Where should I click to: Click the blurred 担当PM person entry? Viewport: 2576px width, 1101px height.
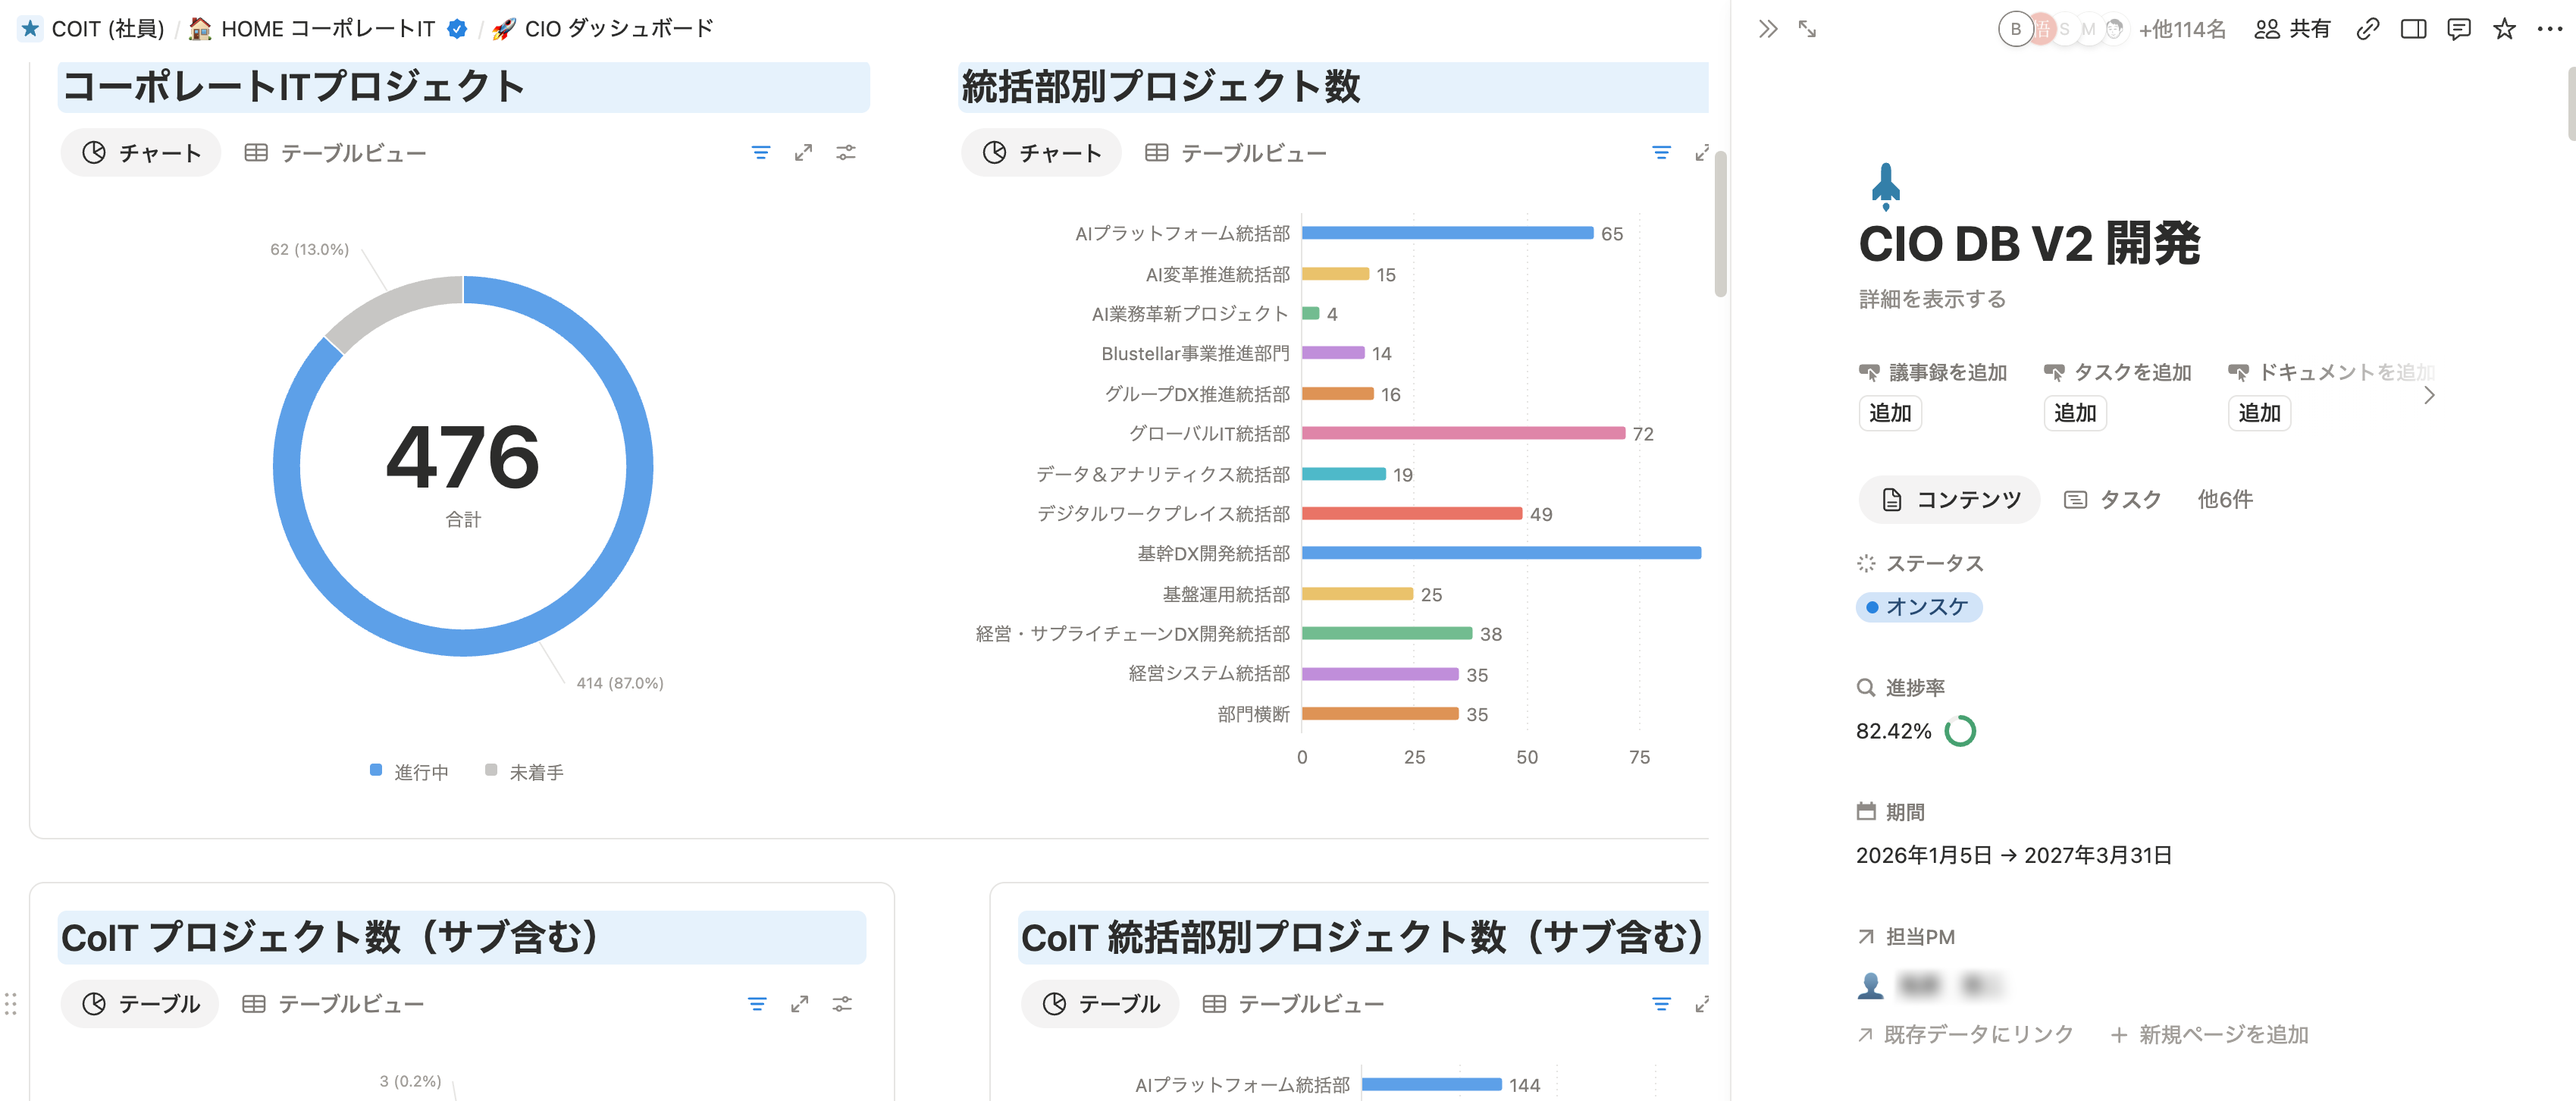pos(1930,986)
